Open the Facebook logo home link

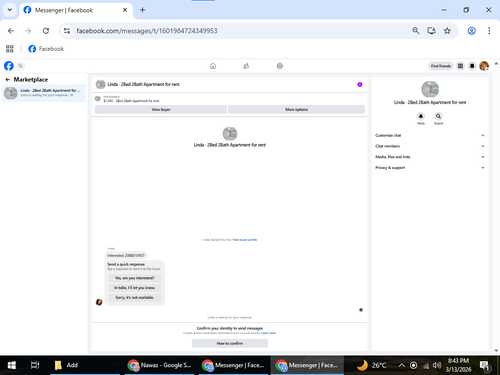pos(9,66)
